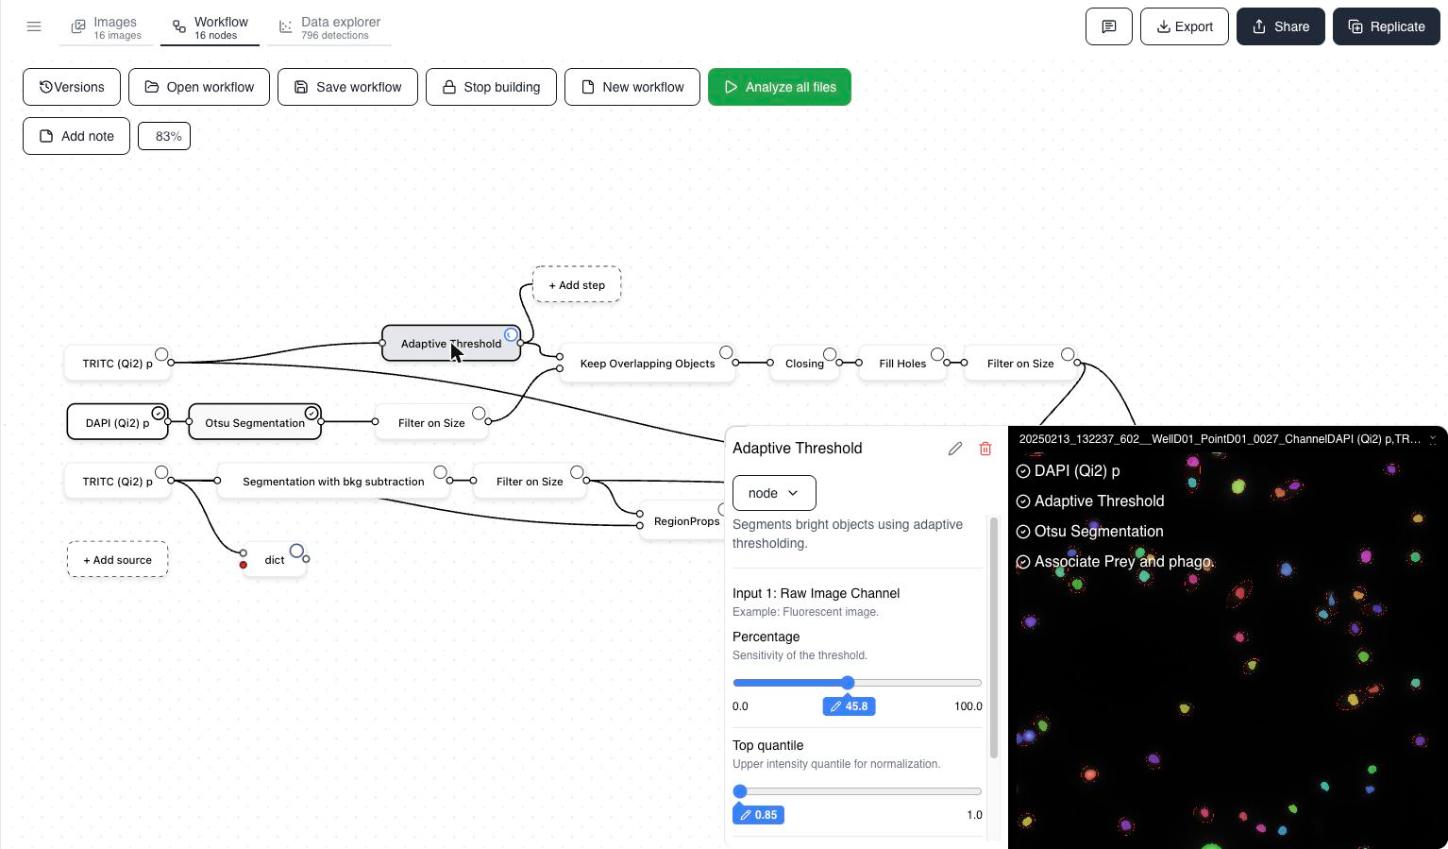1448x849 pixels.
Task: Select the Fill Holes node
Action: coord(902,364)
